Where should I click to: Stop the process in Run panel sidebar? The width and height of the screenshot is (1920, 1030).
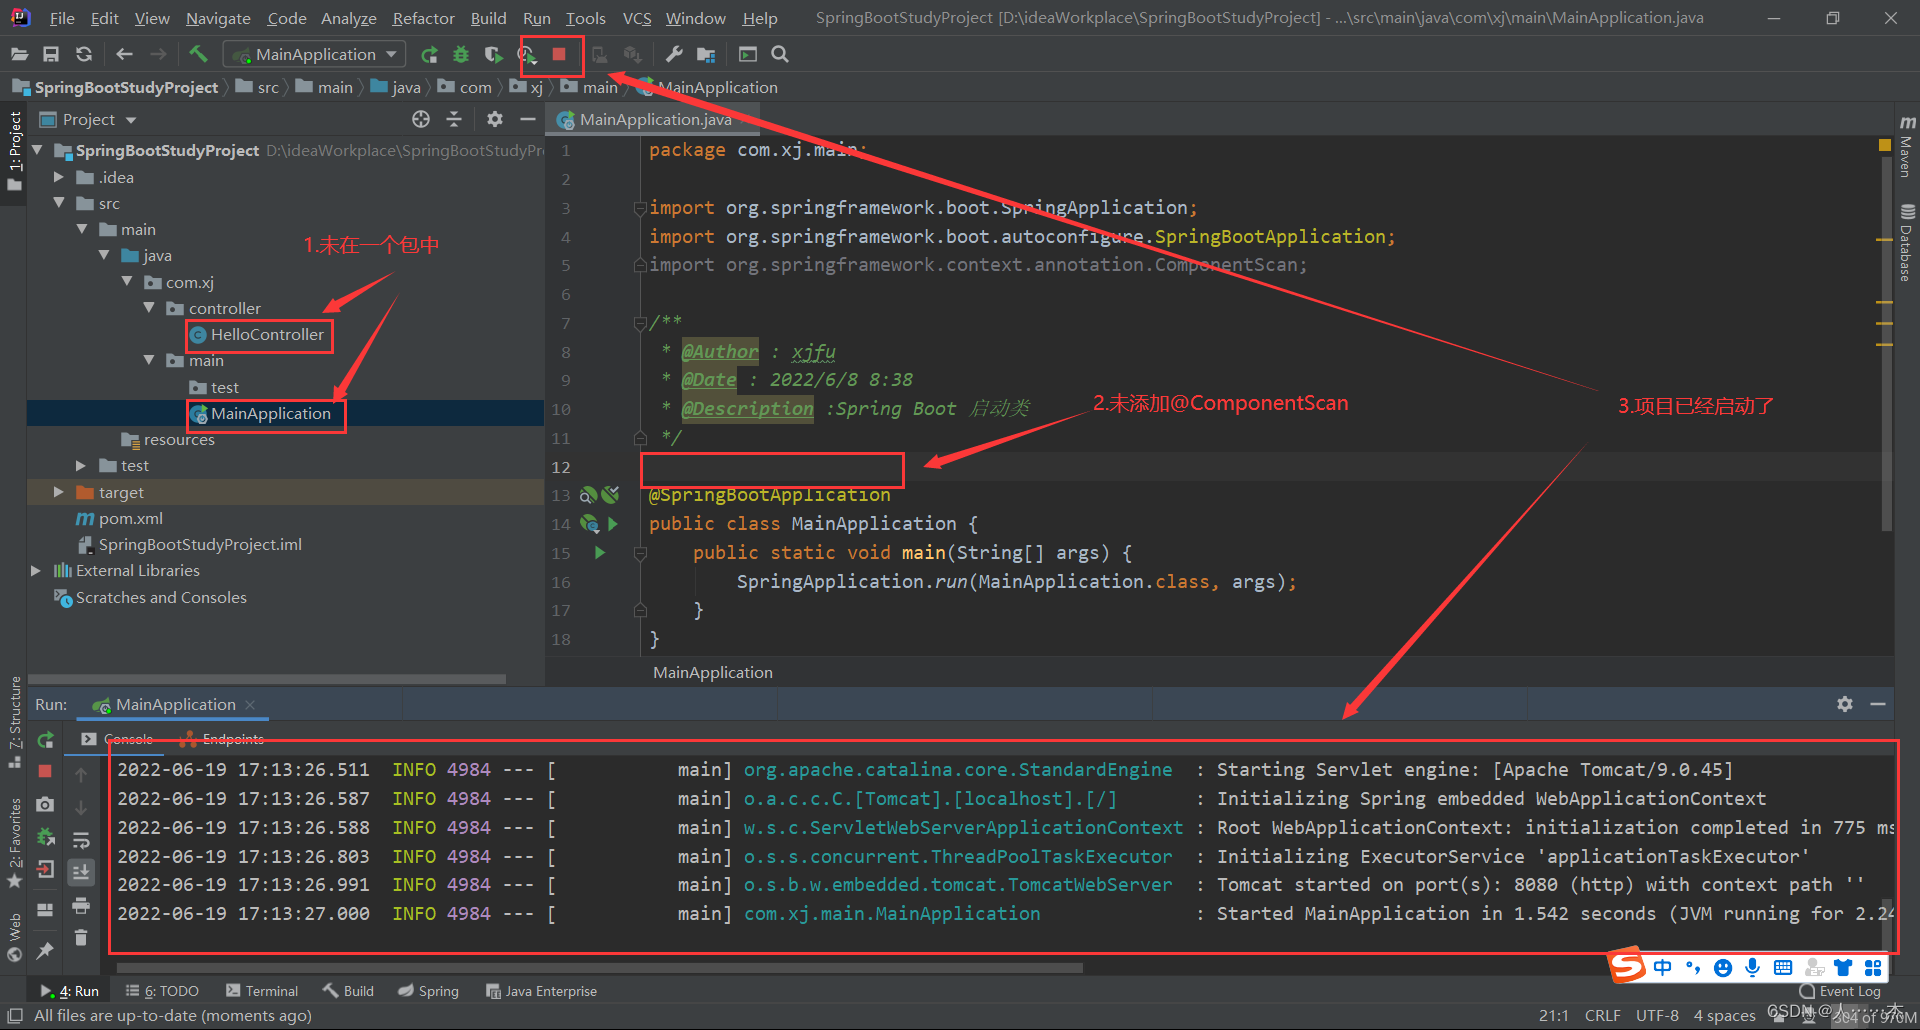click(x=45, y=771)
